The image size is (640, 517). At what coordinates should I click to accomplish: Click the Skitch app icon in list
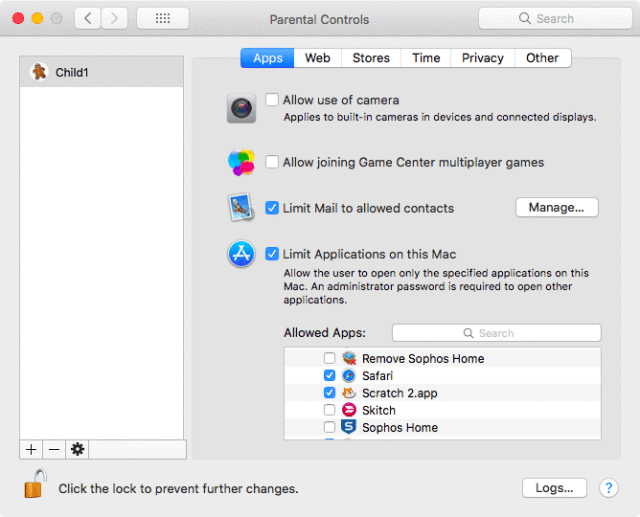[349, 410]
